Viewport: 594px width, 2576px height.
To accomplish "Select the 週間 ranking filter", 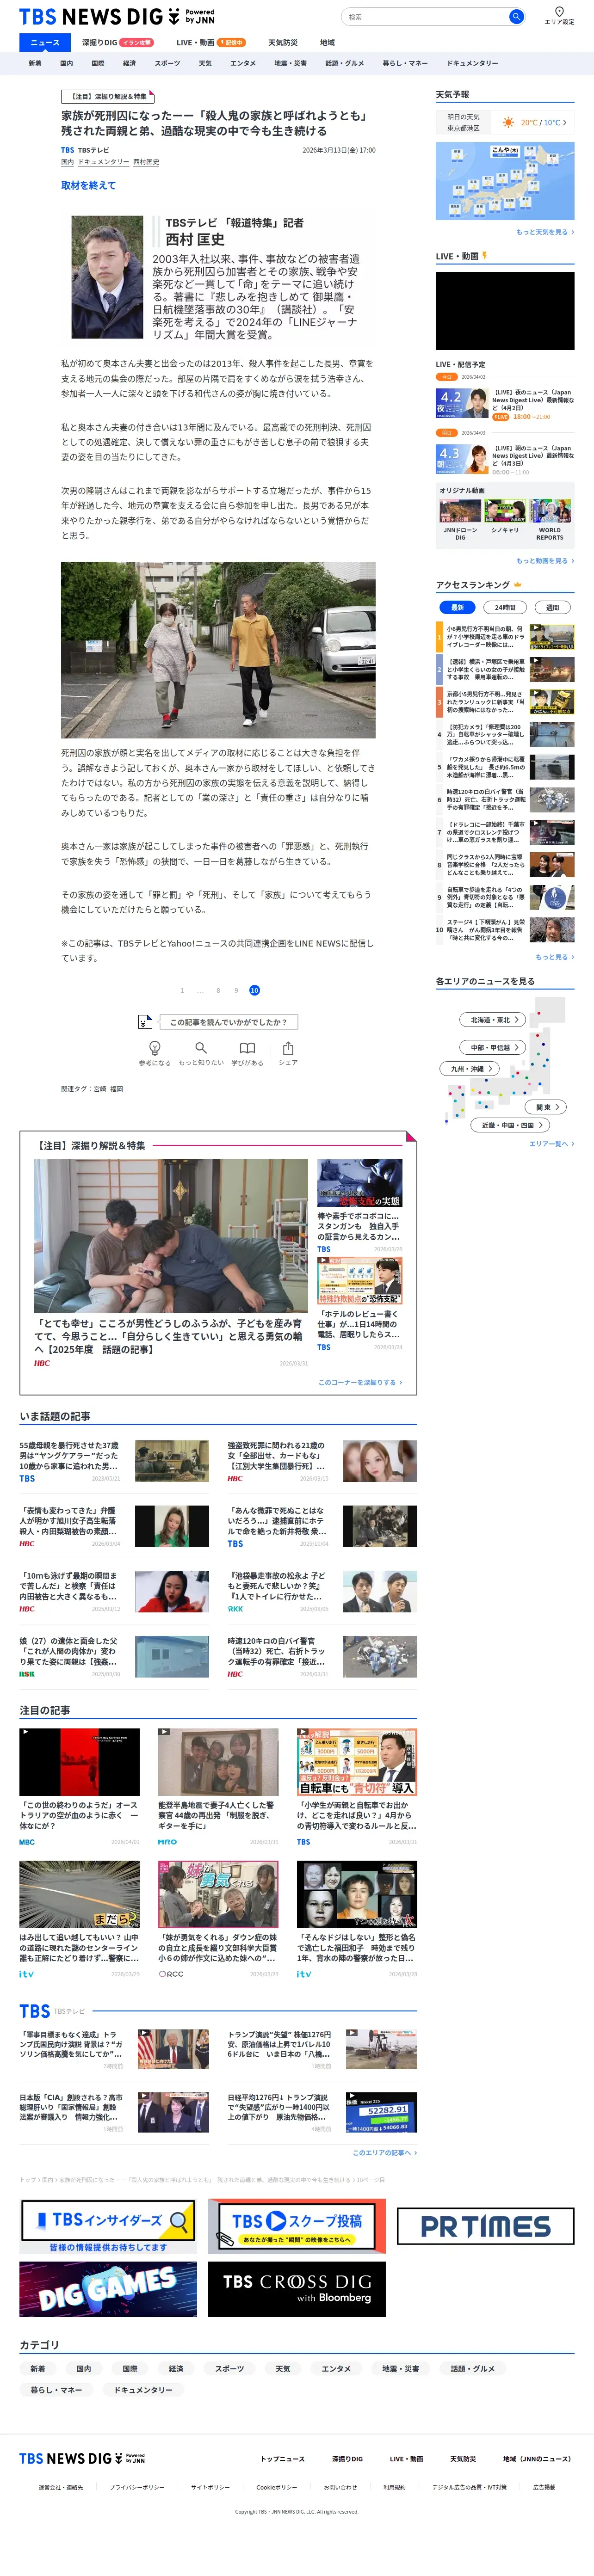I will (x=552, y=607).
